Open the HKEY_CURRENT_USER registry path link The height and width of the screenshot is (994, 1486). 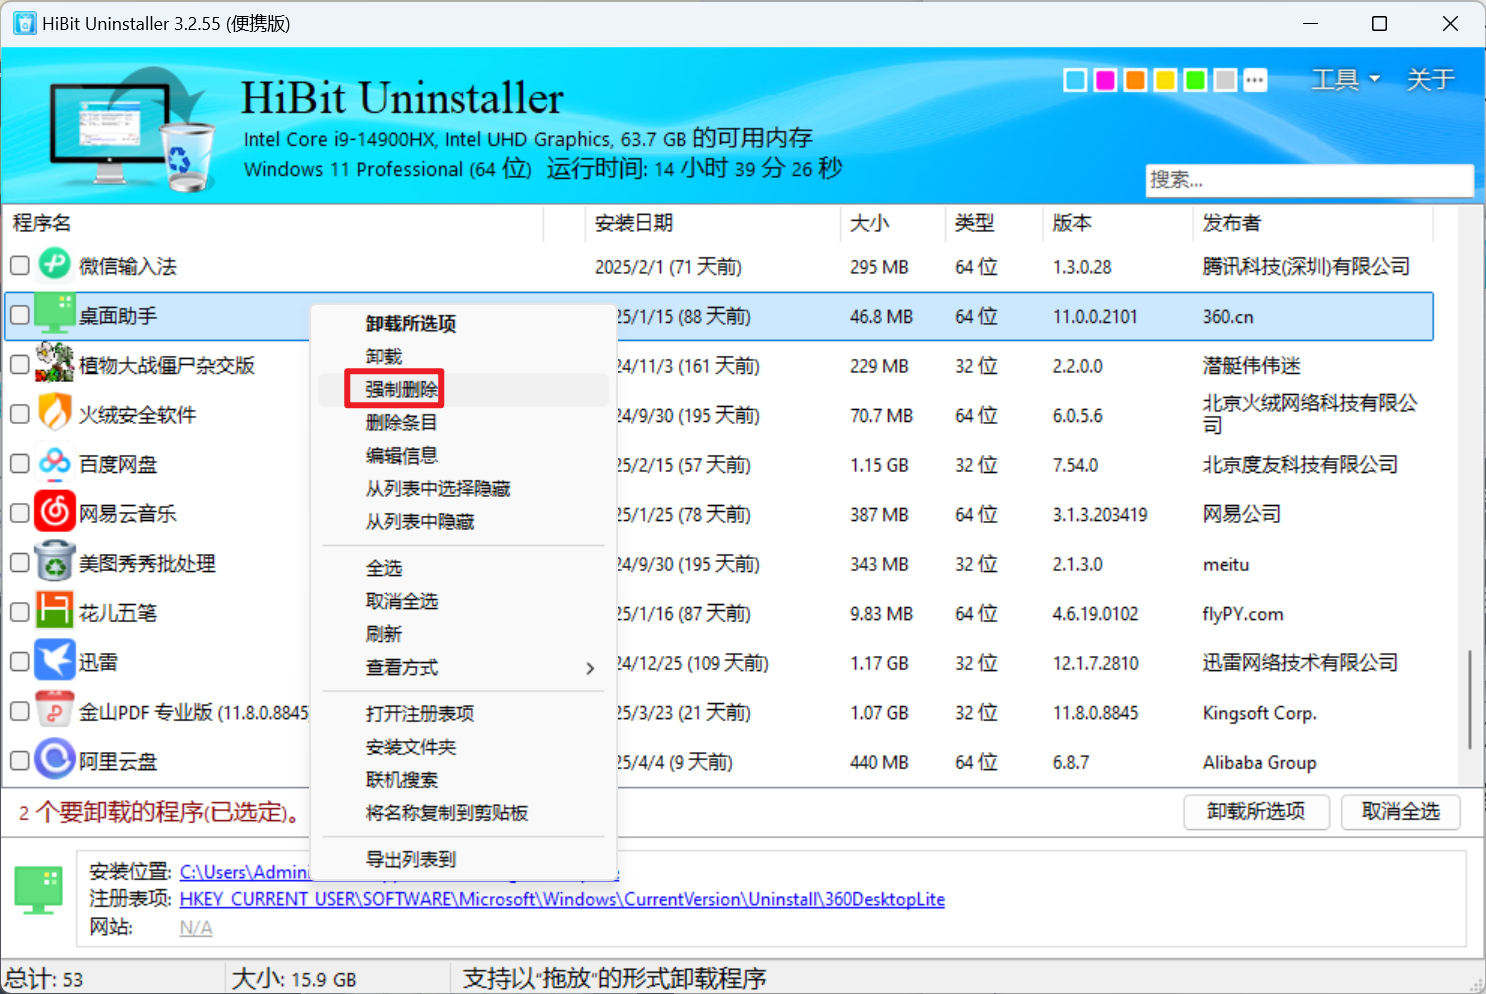pyautogui.click(x=562, y=899)
